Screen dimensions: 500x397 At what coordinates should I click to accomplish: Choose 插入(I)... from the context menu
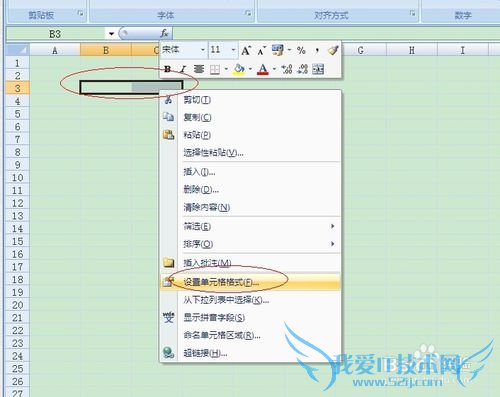[251, 172]
